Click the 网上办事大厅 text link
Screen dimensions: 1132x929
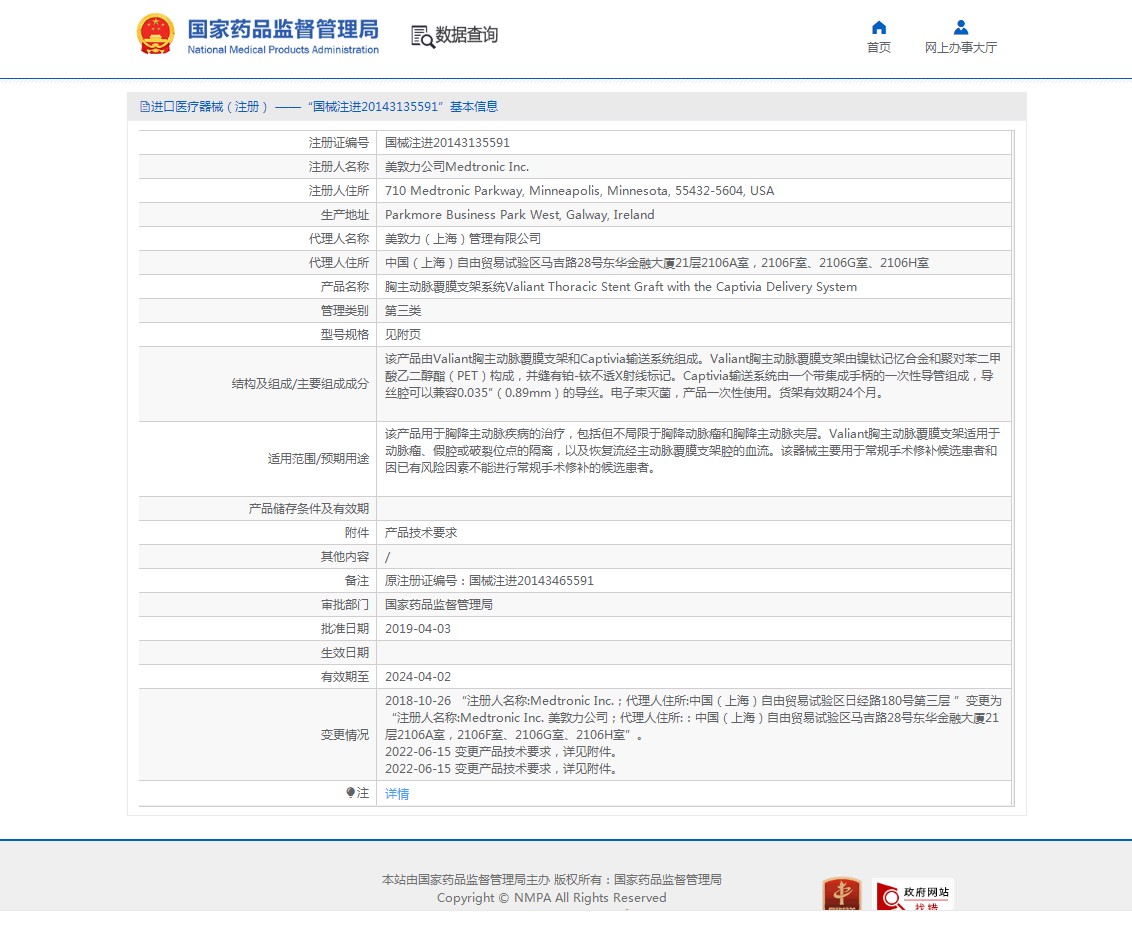tap(961, 48)
